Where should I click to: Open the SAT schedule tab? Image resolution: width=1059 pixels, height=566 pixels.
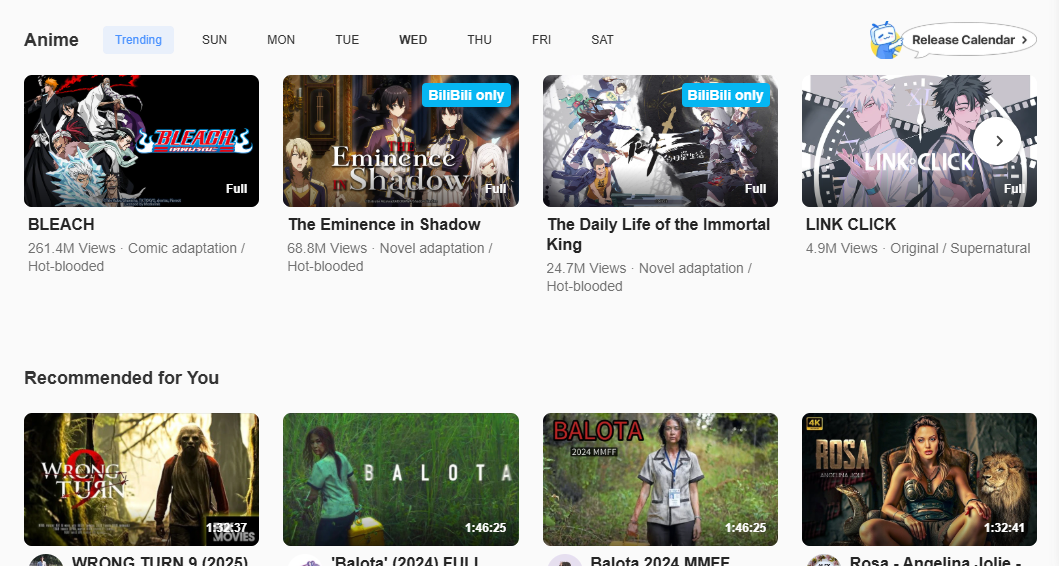click(602, 40)
